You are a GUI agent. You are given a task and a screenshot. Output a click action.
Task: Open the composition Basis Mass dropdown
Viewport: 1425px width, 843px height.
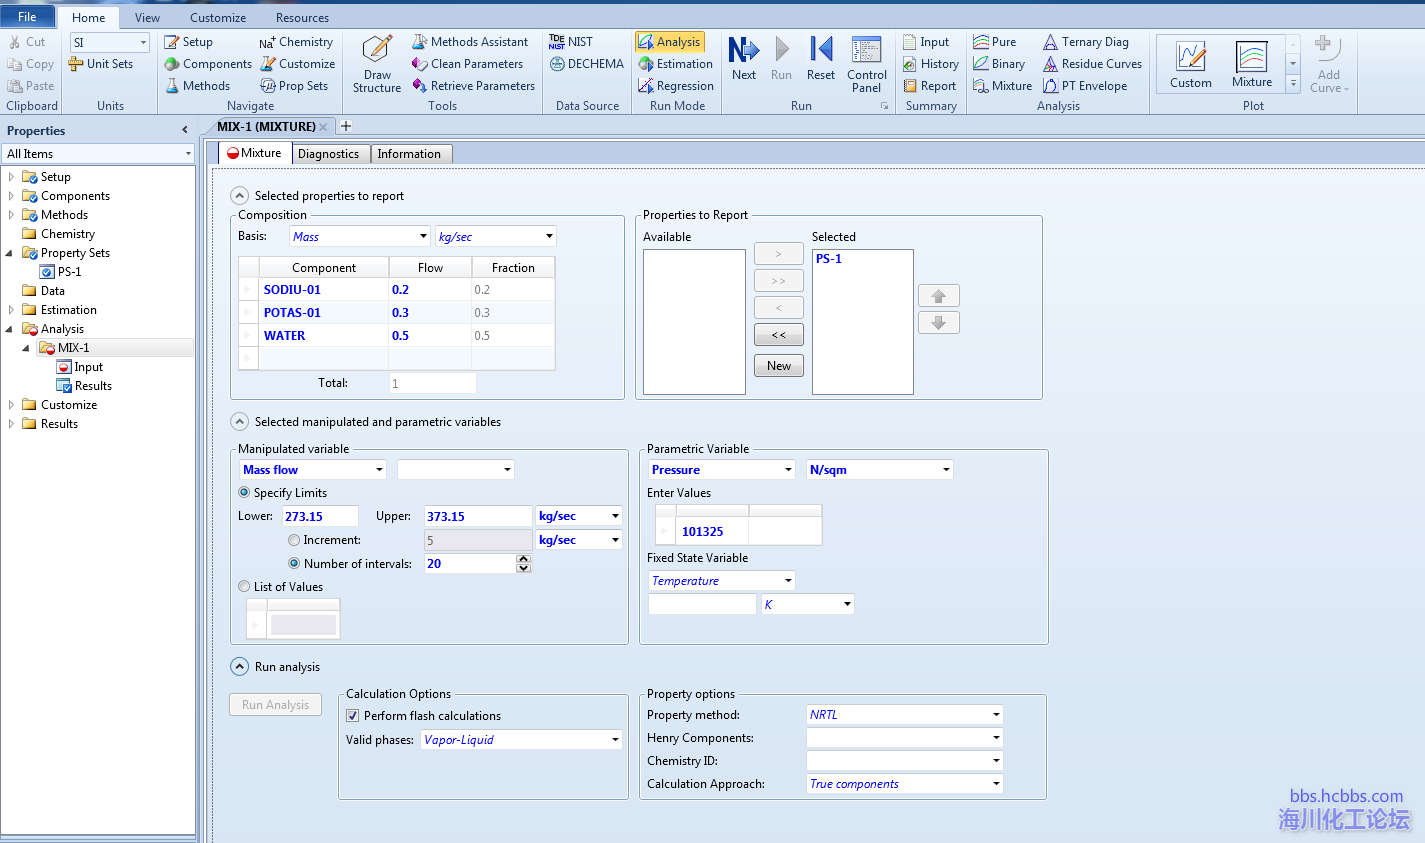tap(360, 237)
